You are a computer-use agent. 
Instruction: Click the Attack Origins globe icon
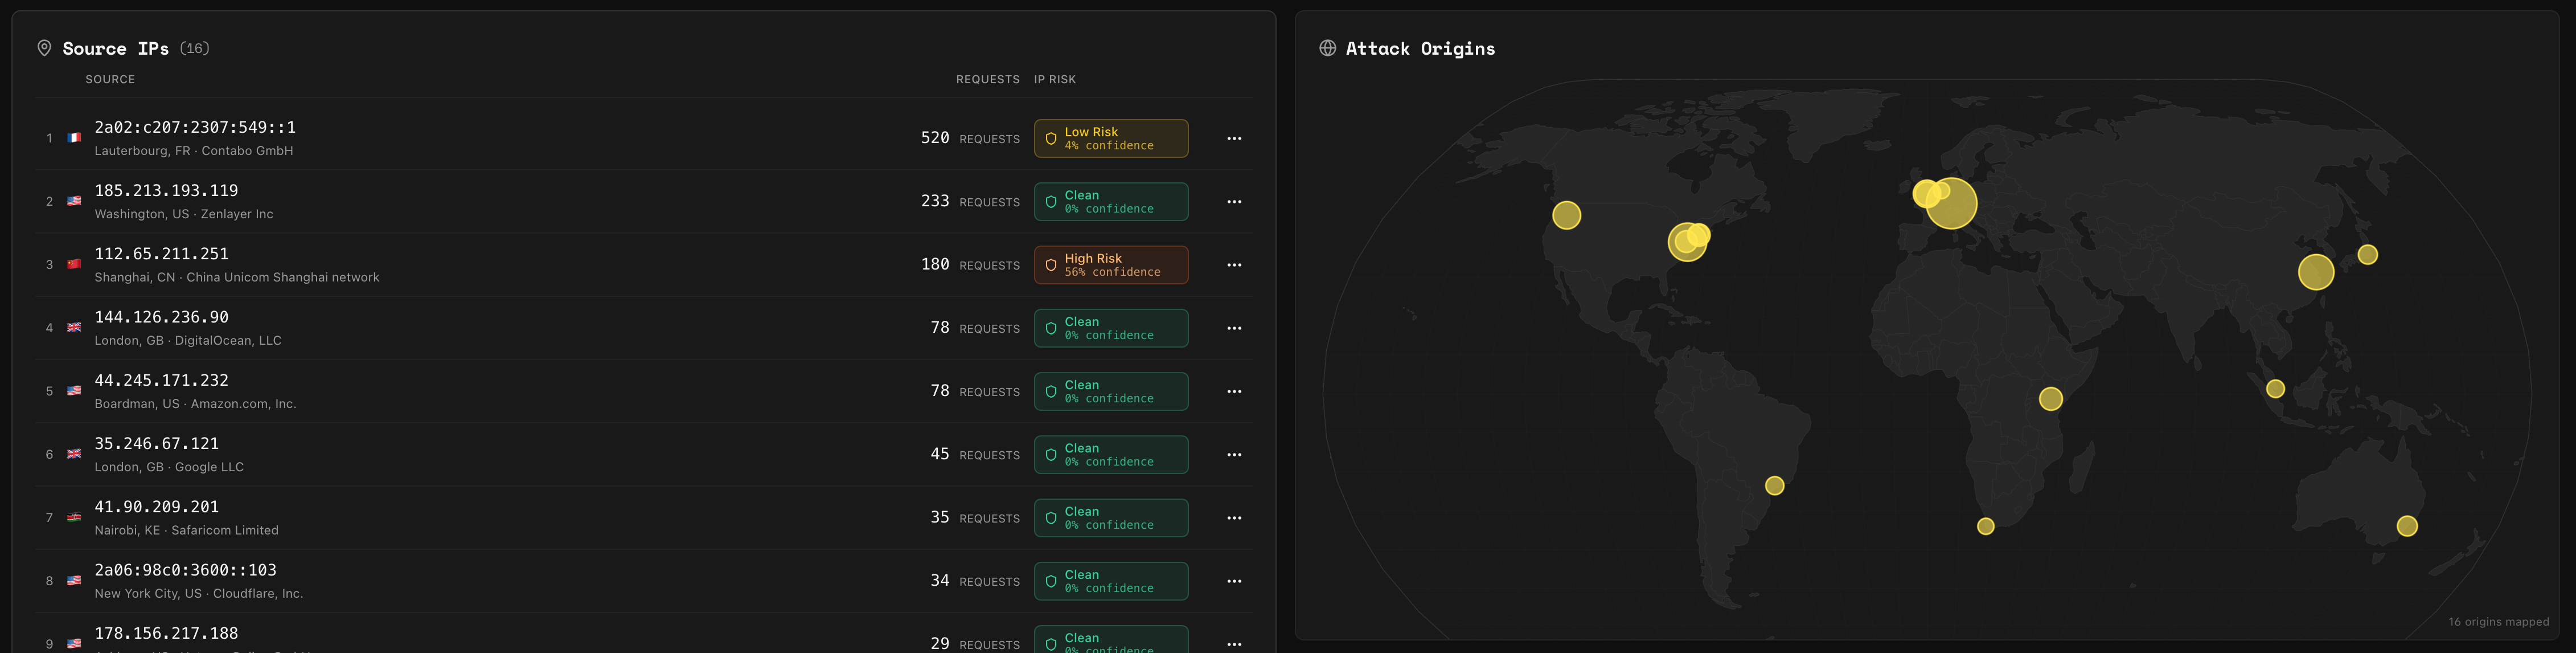point(1327,48)
